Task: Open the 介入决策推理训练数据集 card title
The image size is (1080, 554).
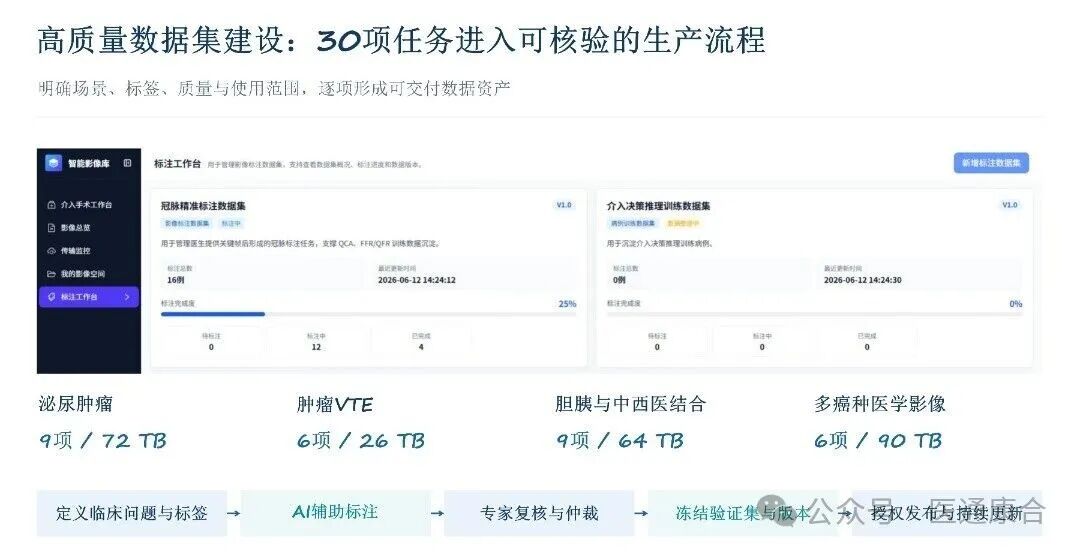Action: [x=658, y=206]
